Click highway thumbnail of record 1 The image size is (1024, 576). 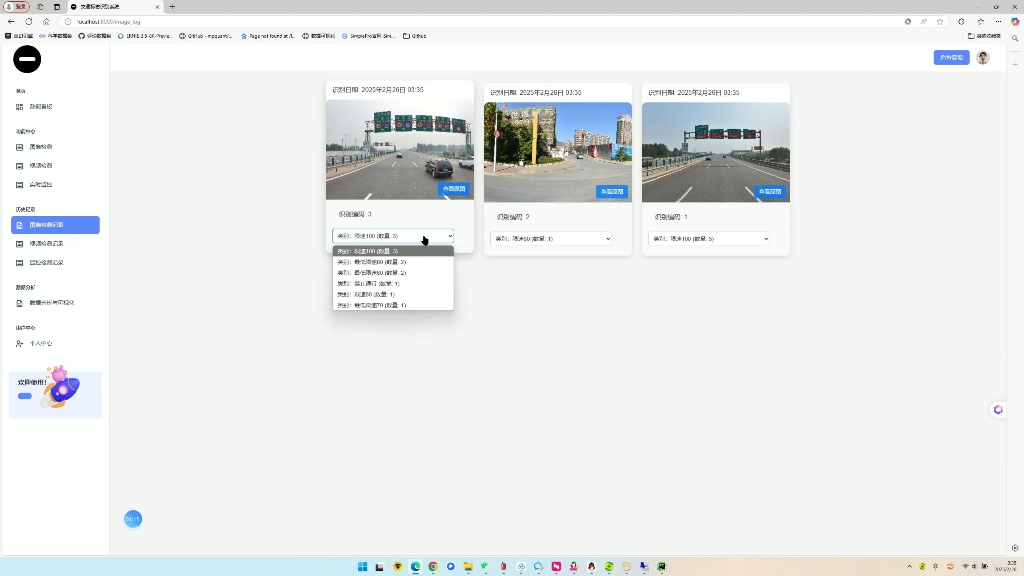coord(716,152)
